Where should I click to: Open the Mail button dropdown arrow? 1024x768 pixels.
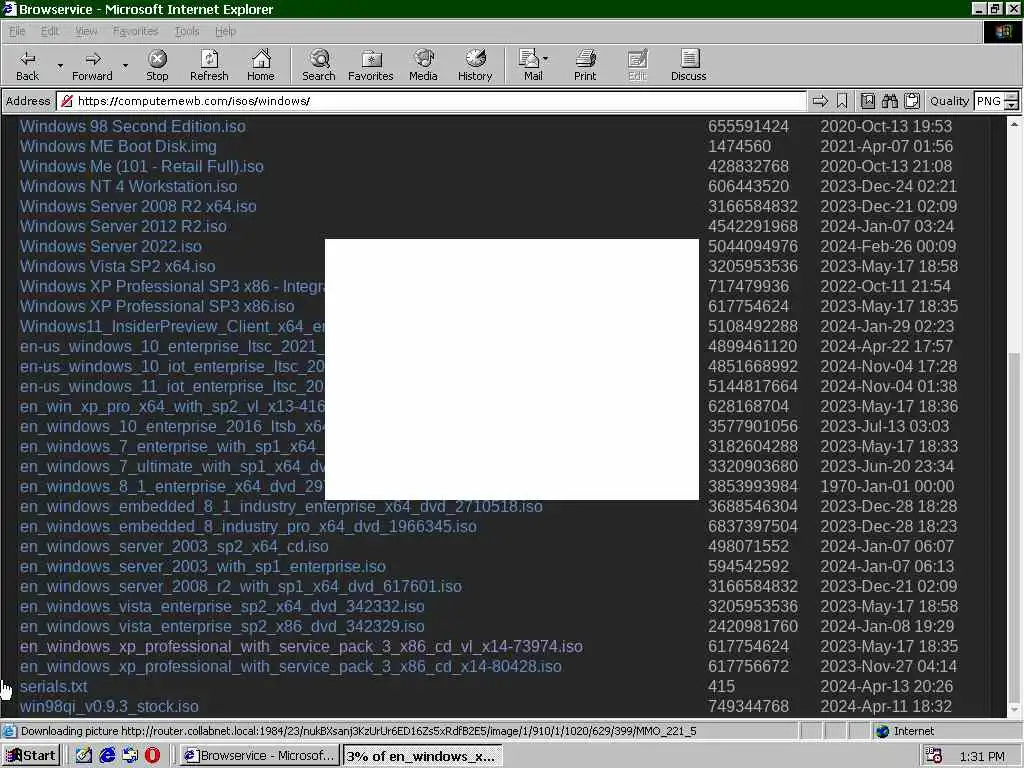(545, 59)
